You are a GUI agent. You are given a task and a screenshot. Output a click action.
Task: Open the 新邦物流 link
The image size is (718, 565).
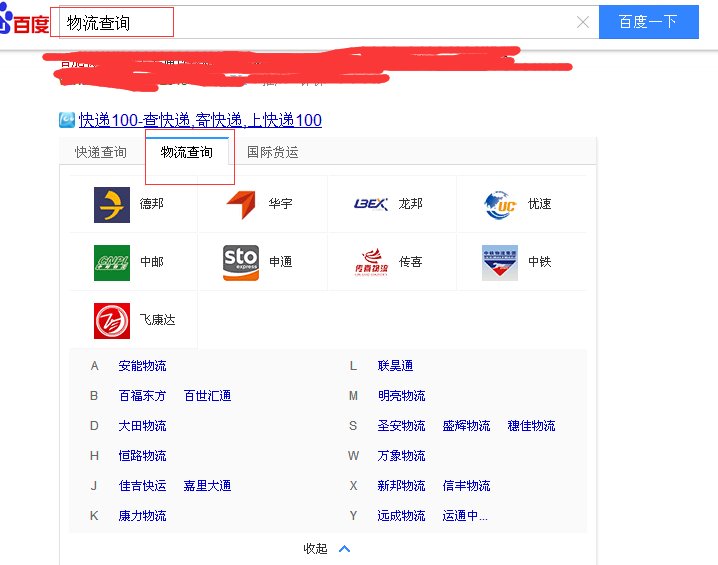click(402, 486)
